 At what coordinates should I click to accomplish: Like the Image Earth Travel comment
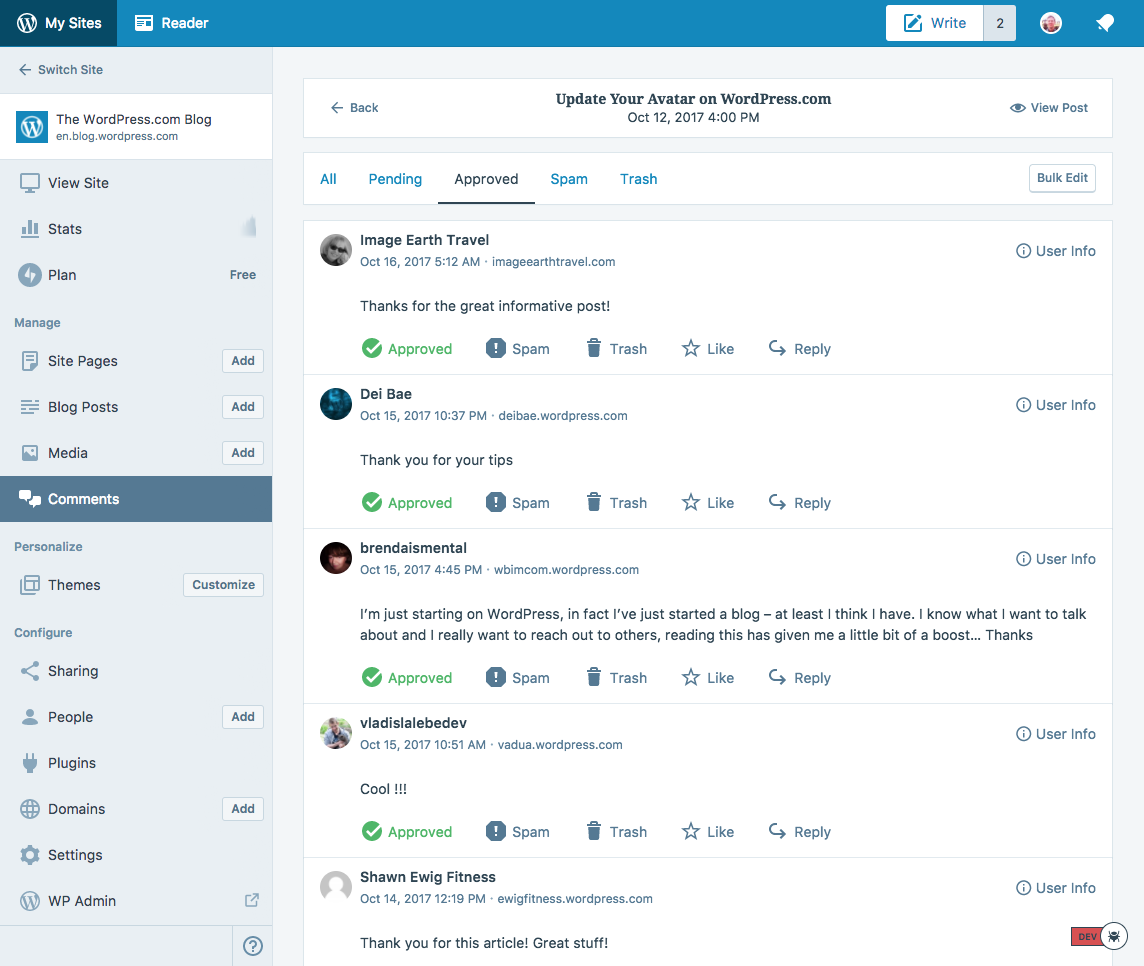click(708, 349)
